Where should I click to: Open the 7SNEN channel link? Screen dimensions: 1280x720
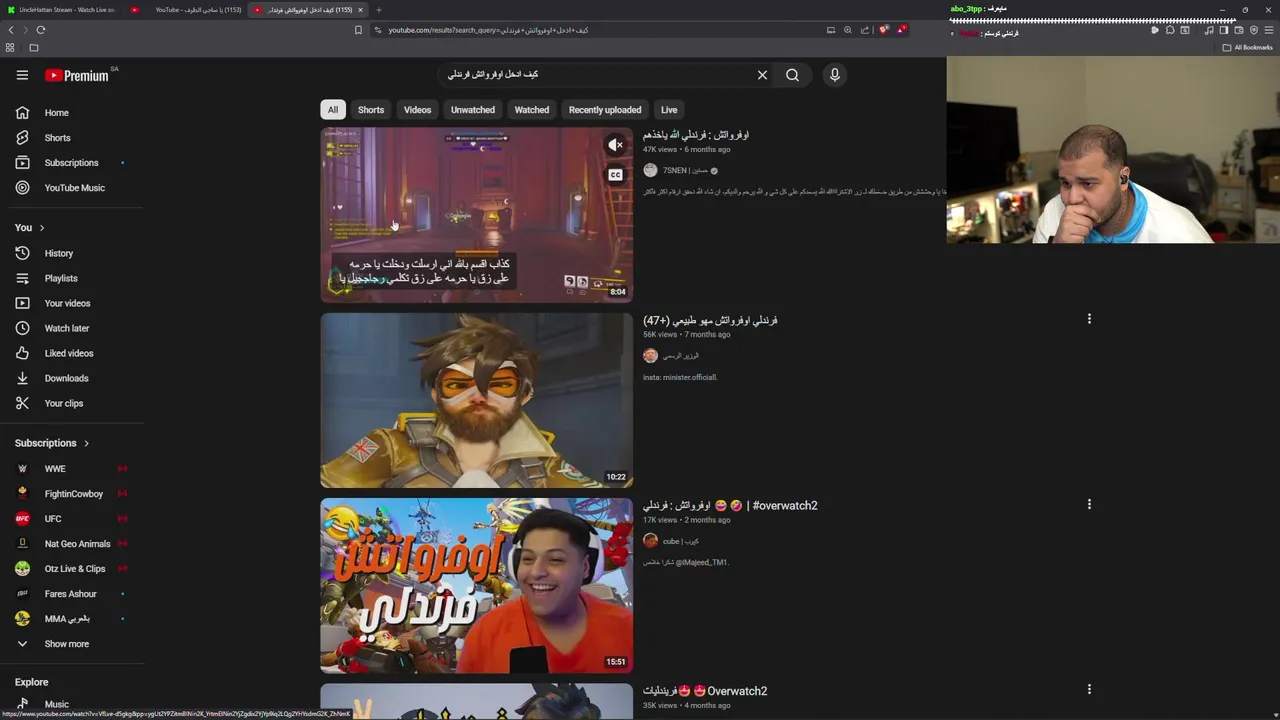(x=685, y=171)
